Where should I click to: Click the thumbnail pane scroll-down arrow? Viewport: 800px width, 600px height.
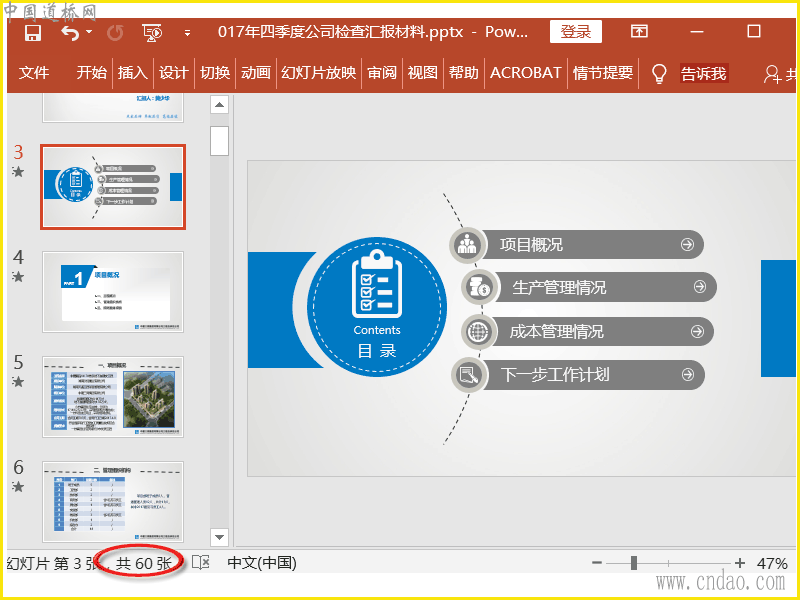219,537
